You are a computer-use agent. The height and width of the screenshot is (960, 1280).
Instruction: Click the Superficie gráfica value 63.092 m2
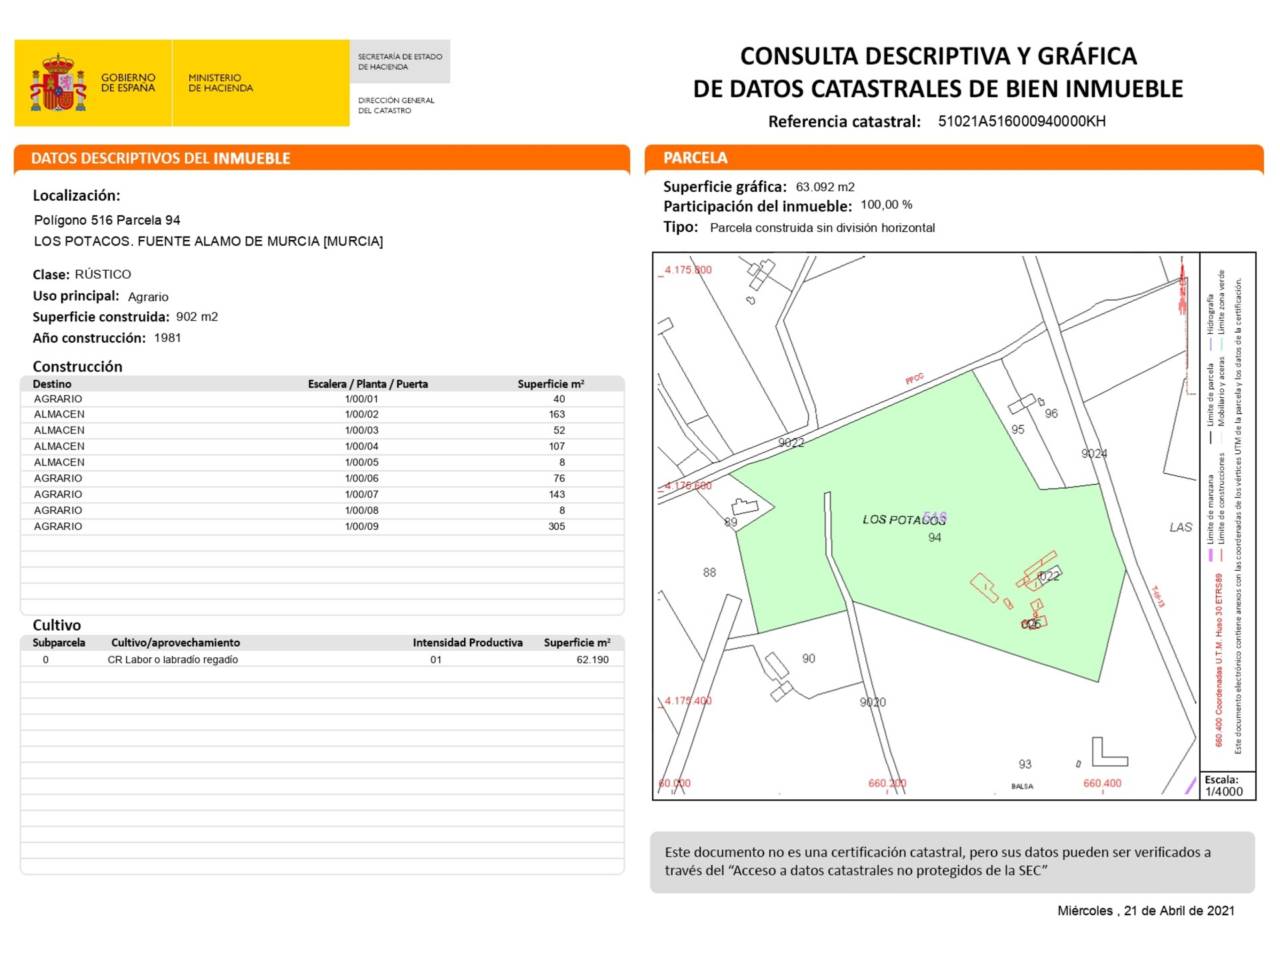point(826,187)
